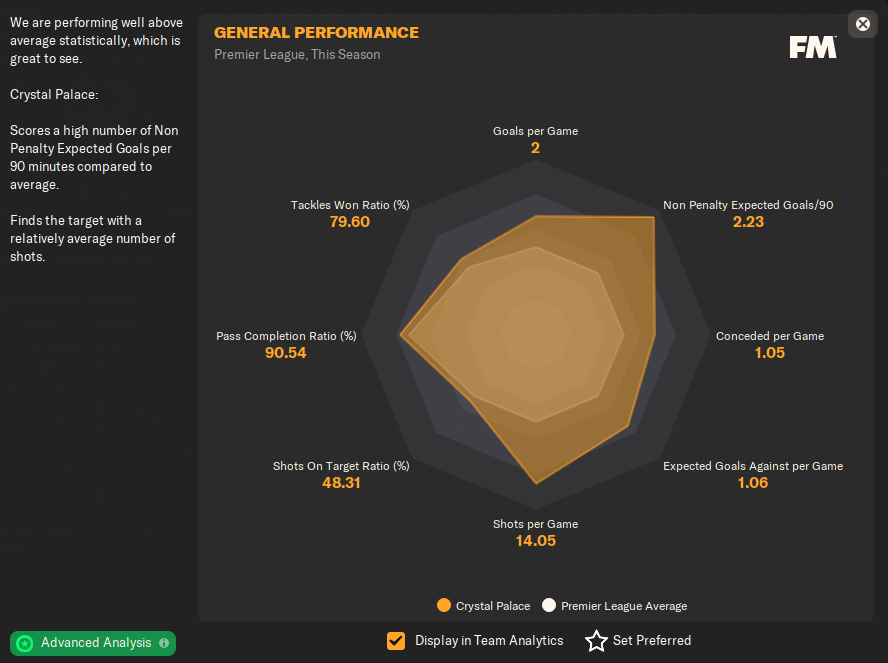This screenshot has height=663, width=888.
Task: Click the Set Preferred label
Action: click(x=651, y=641)
